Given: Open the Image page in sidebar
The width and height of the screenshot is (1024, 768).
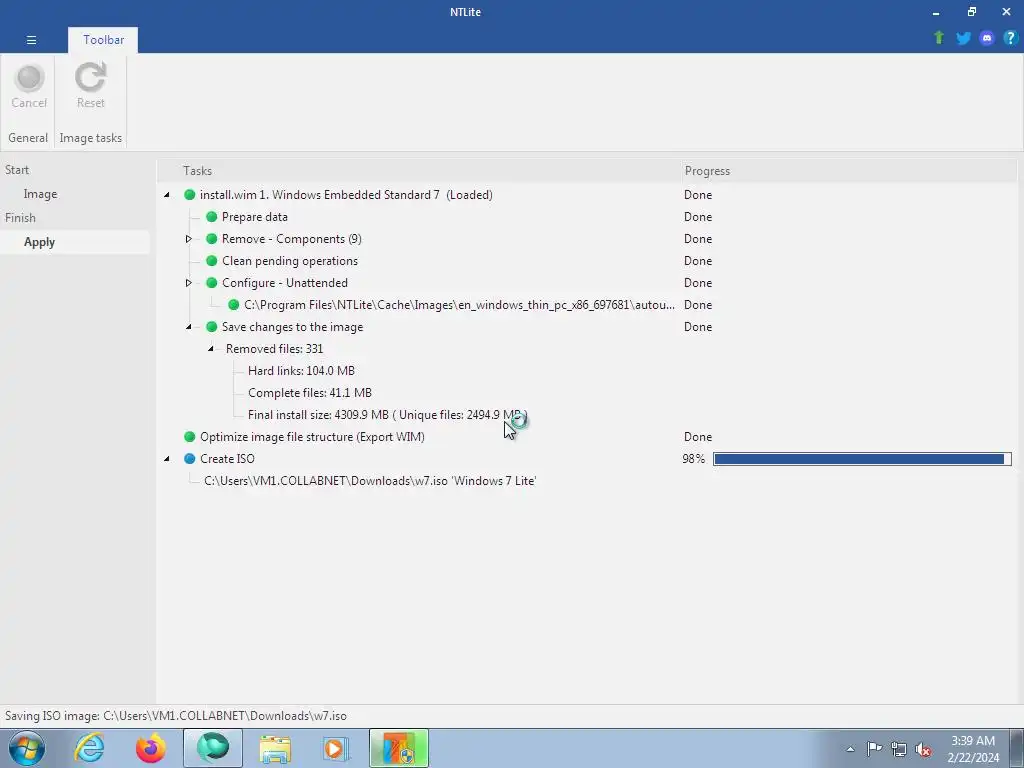Looking at the screenshot, I should 40,194.
